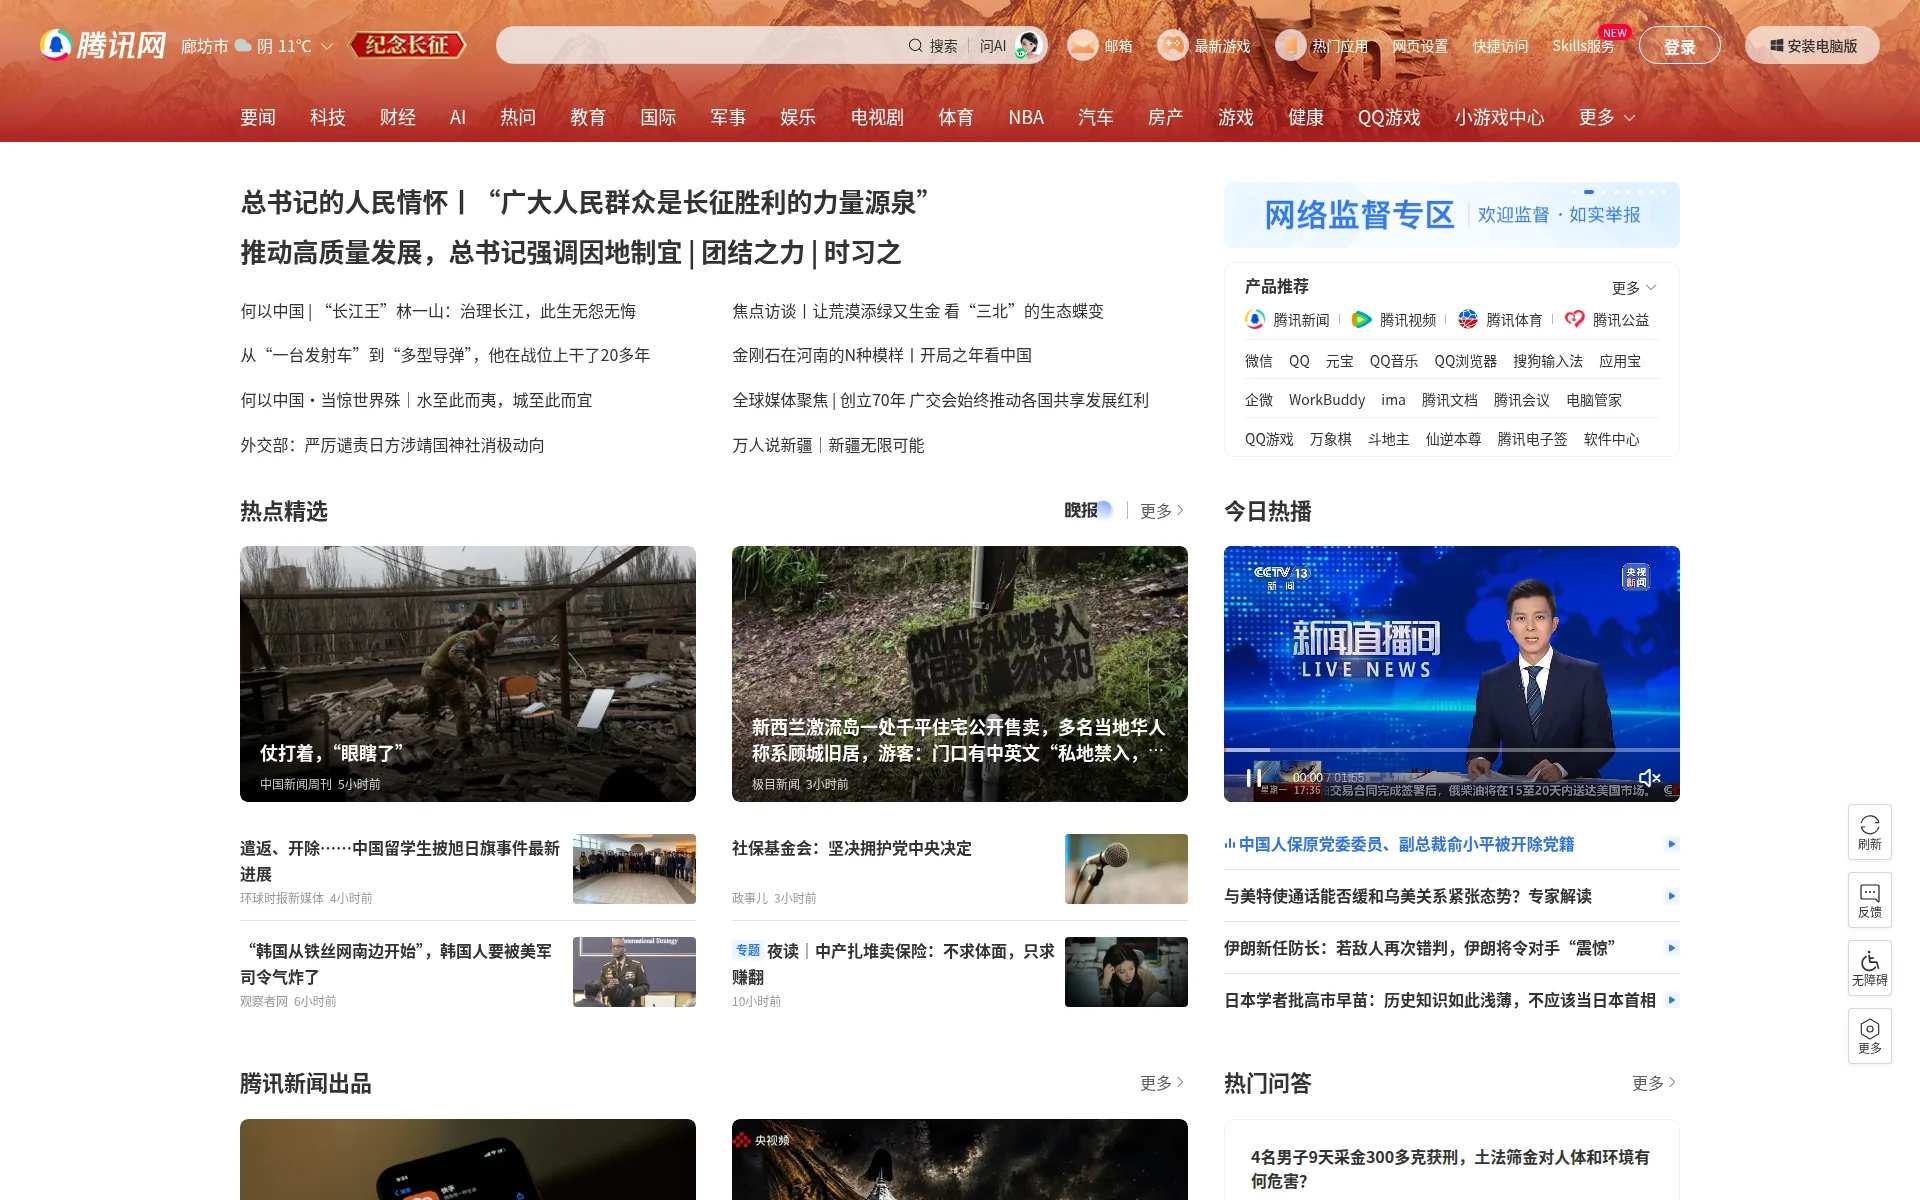Open 腾讯新闻出品 更多 link
This screenshot has width=1920, height=1200.
[1162, 1083]
